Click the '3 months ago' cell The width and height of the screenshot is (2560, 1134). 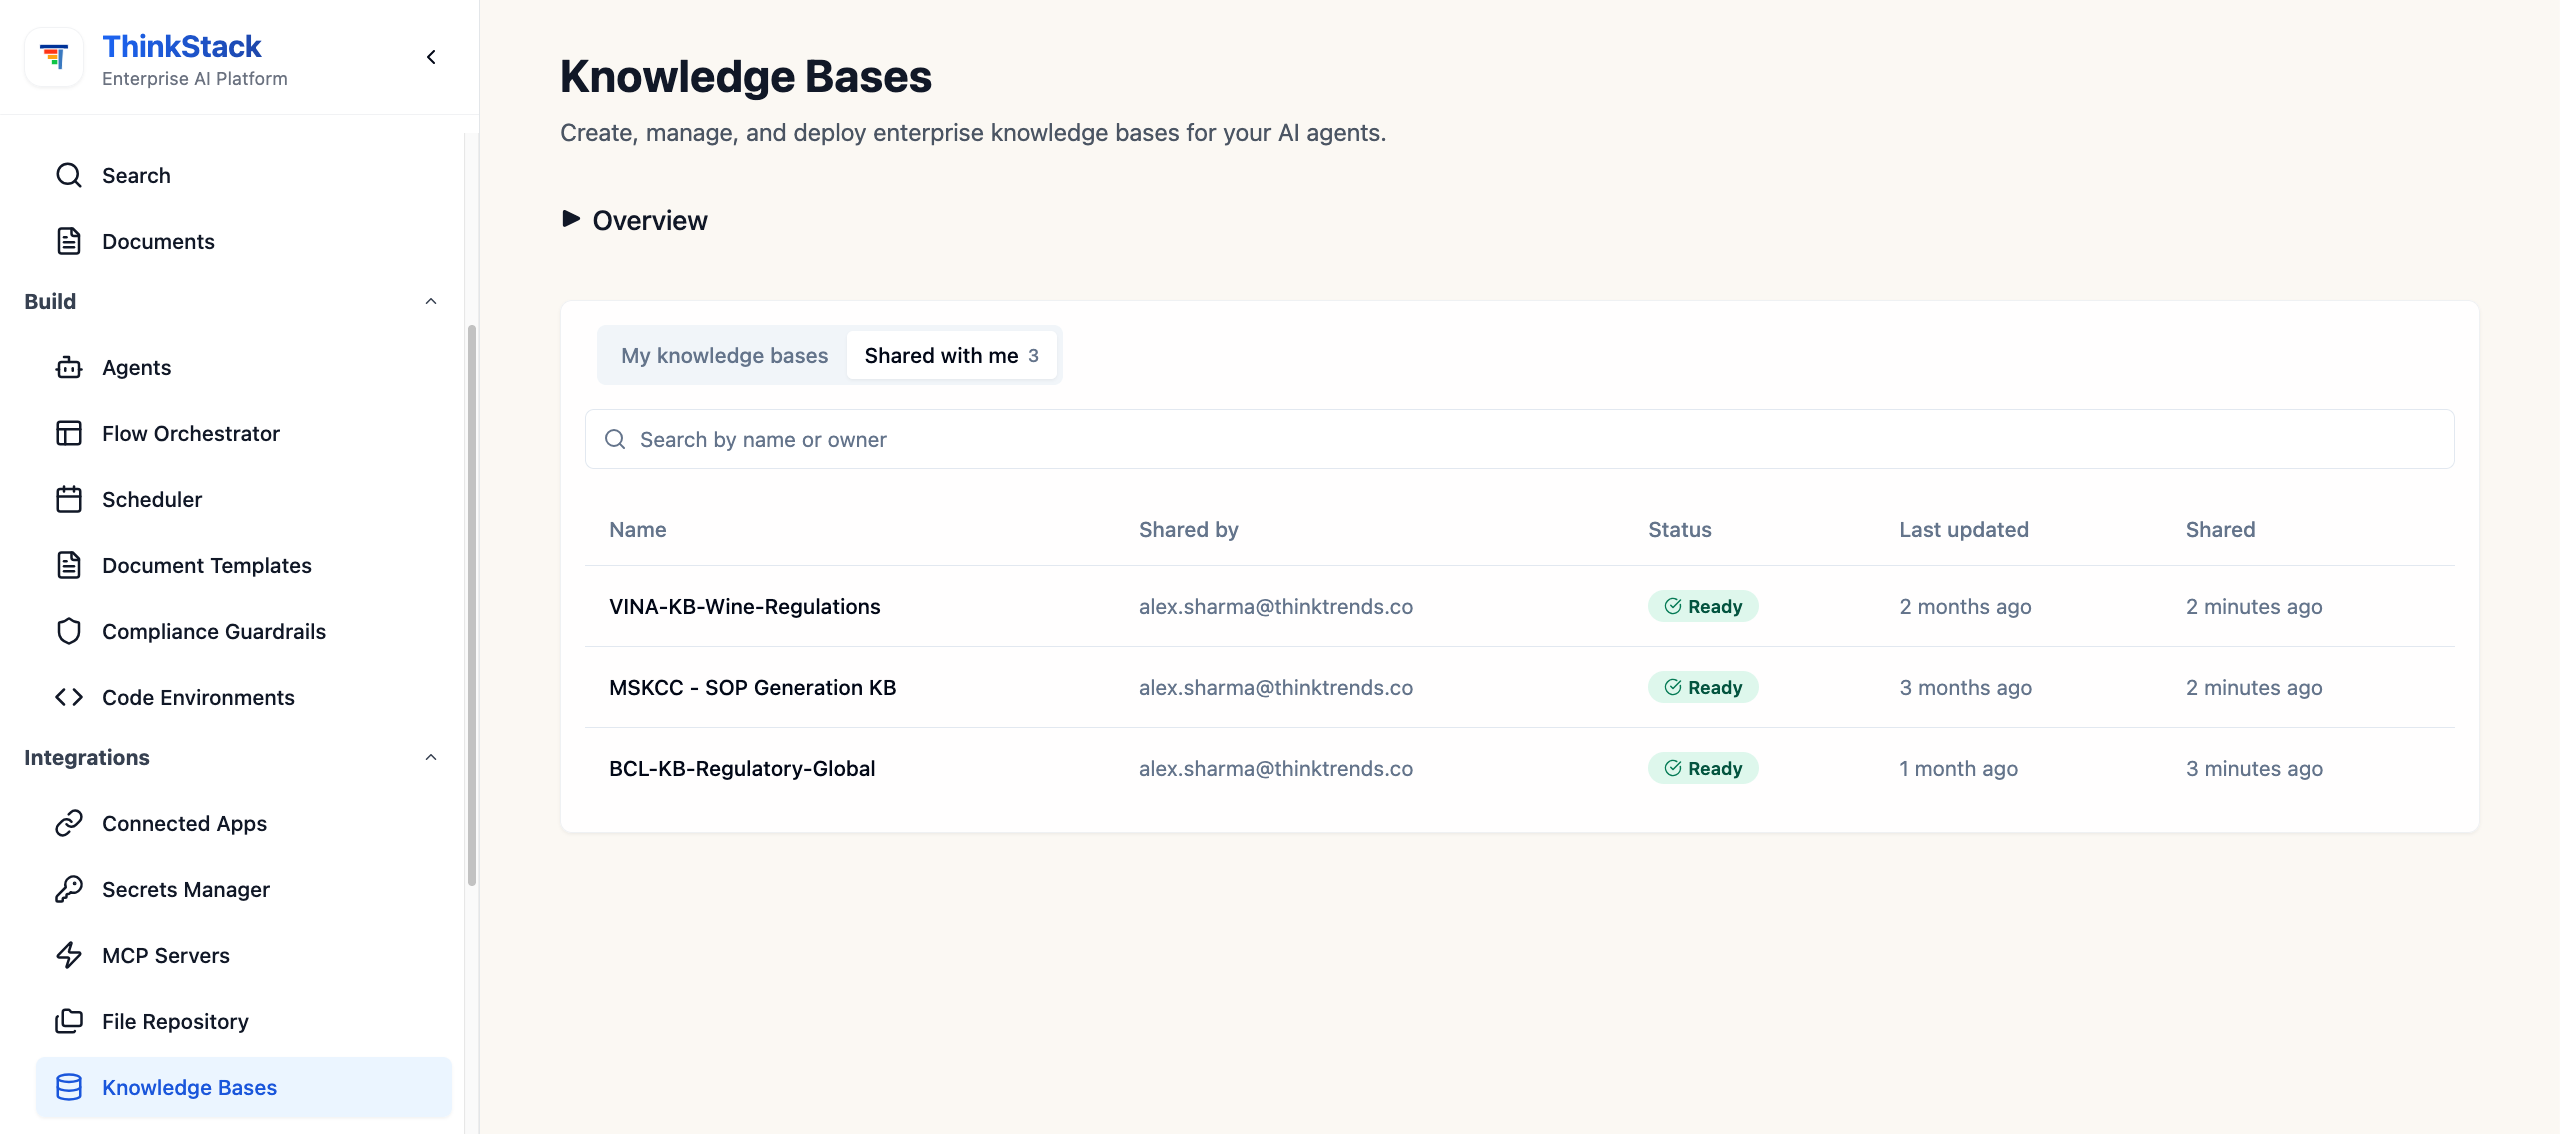(x=1965, y=687)
